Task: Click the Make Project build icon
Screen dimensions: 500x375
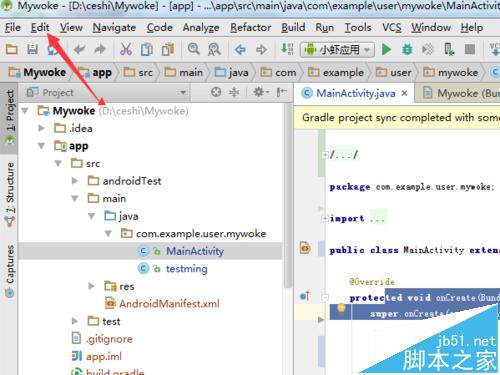Action: click(x=287, y=49)
